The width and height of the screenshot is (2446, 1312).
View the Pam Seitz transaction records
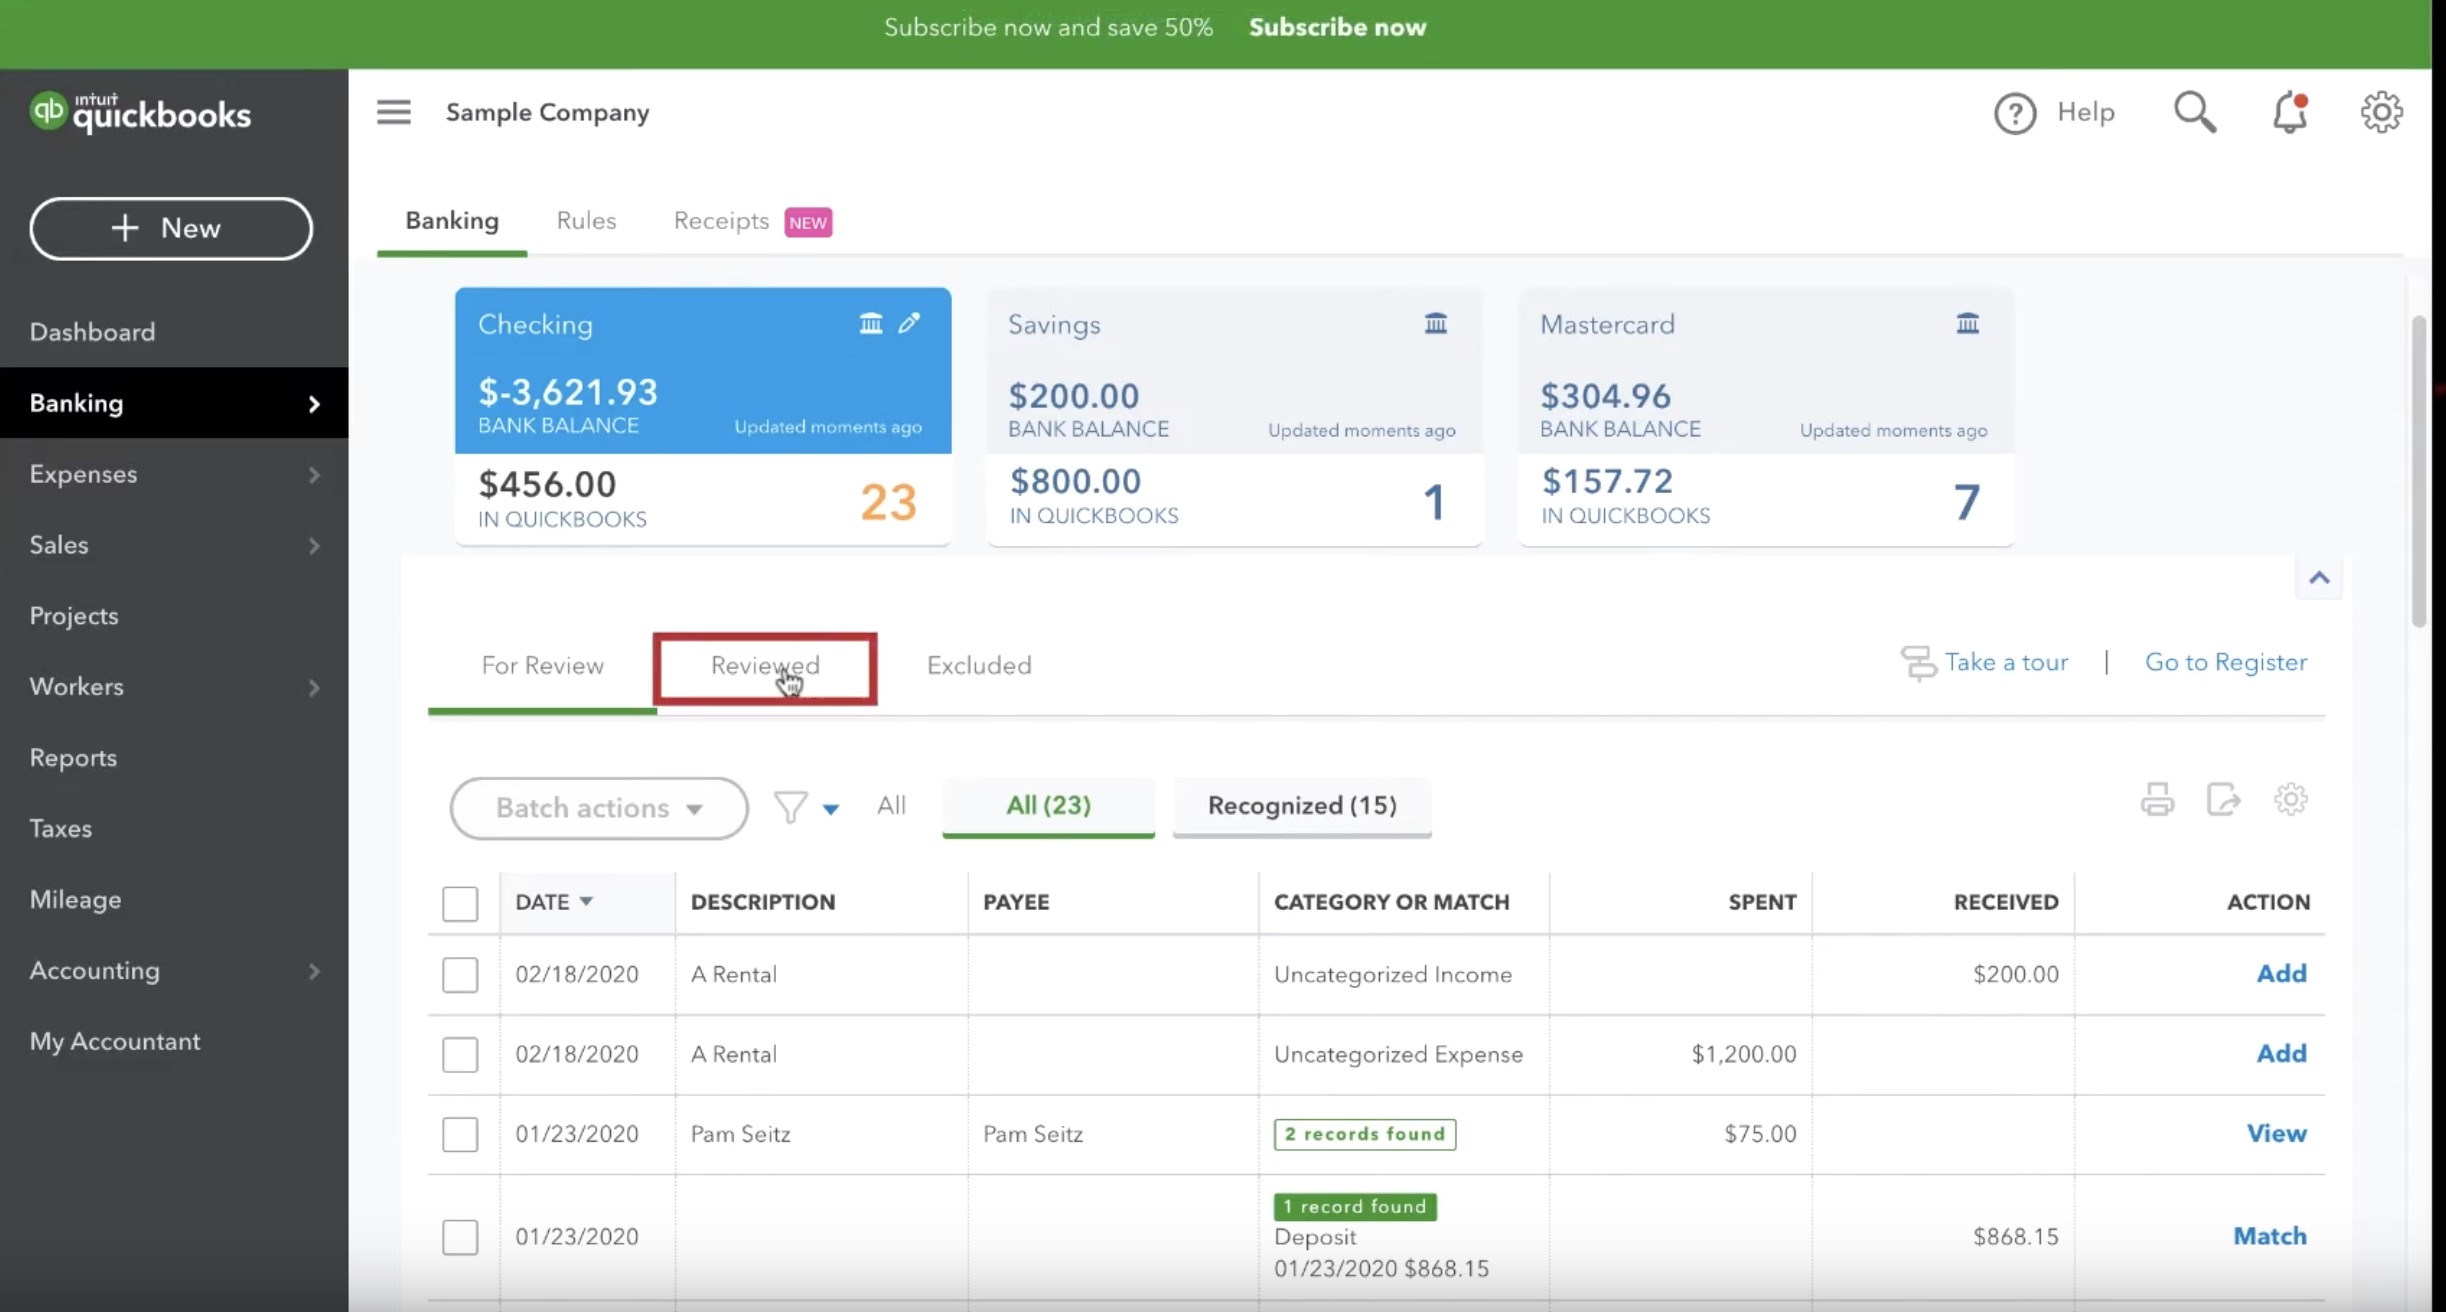click(x=2276, y=1134)
